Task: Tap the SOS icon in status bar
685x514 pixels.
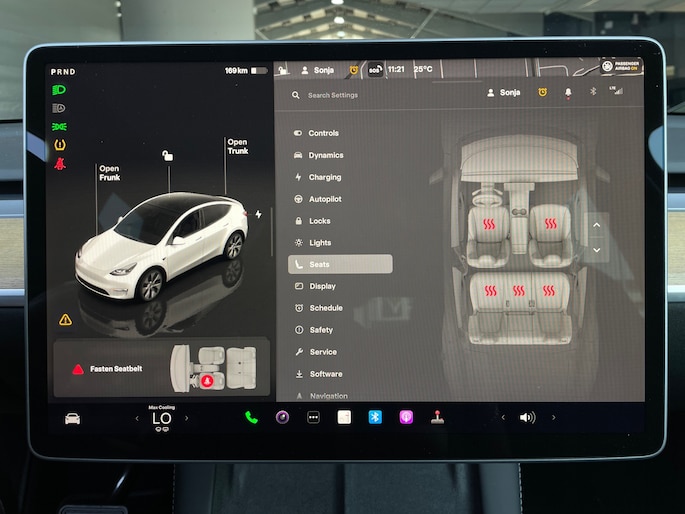Action: coord(375,70)
